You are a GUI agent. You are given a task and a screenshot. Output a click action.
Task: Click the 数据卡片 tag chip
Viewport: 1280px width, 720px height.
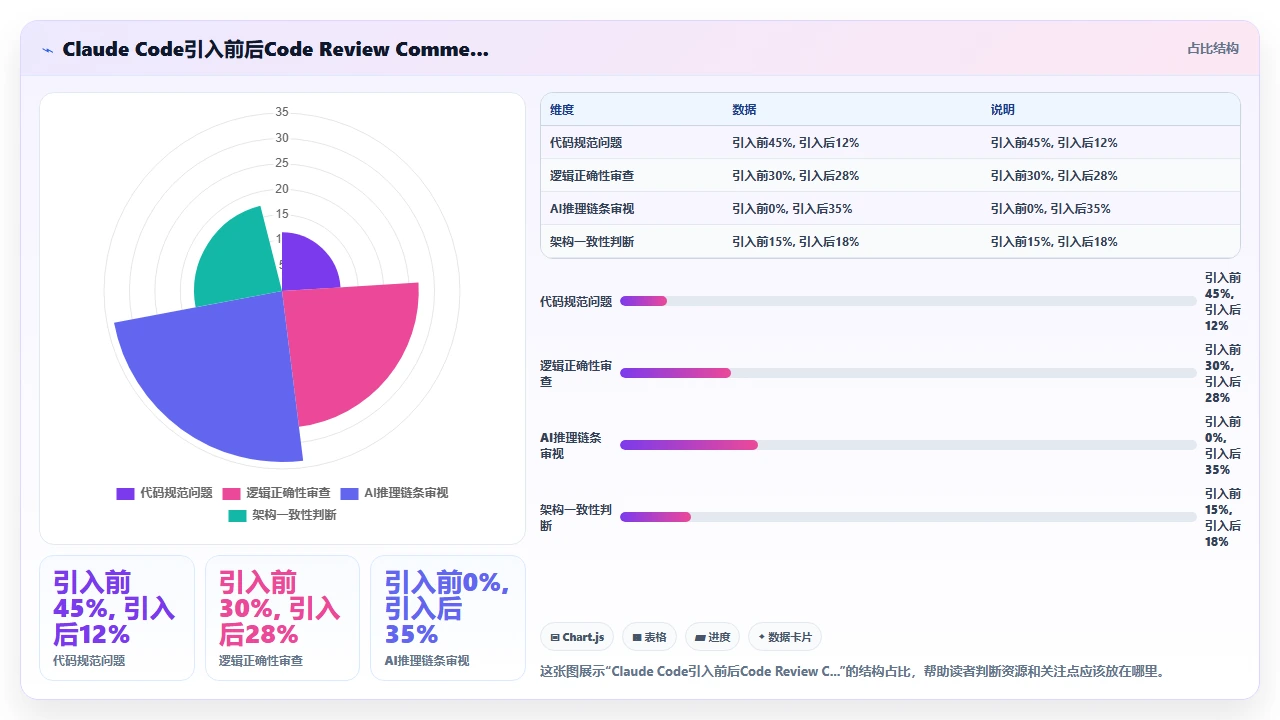[x=785, y=637]
